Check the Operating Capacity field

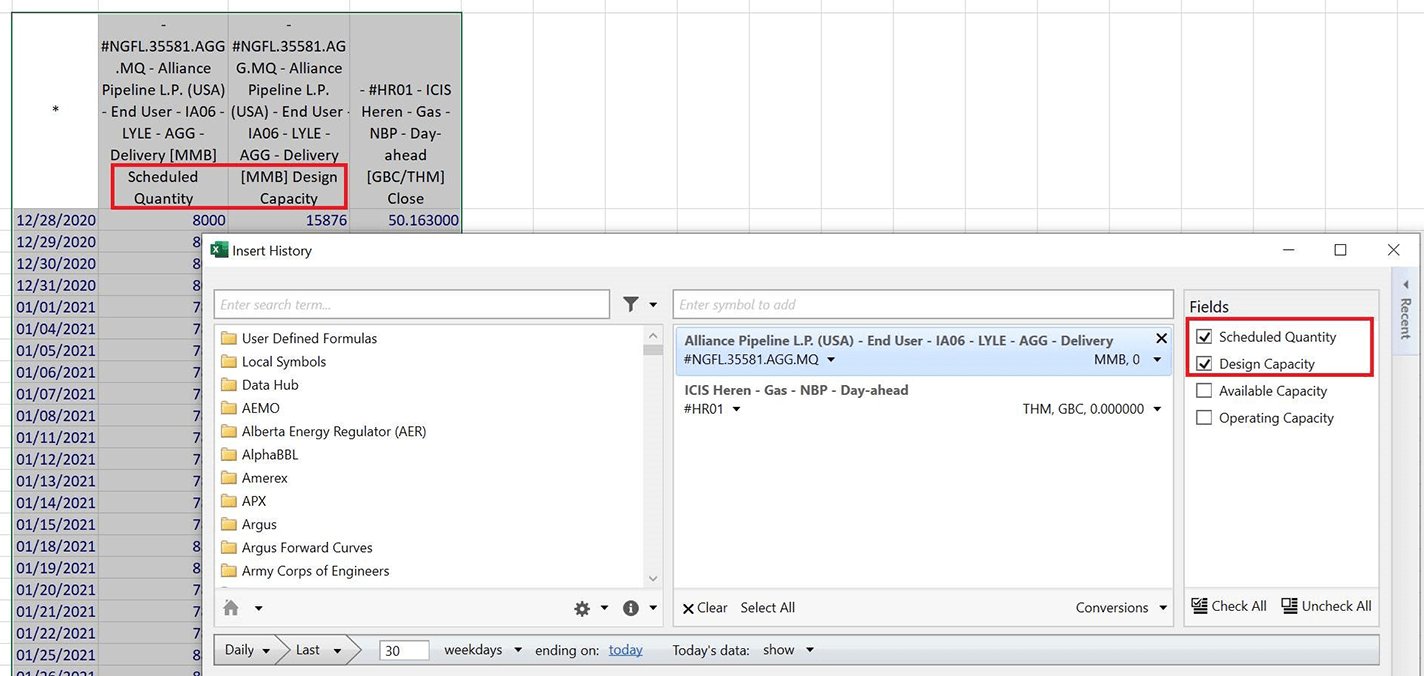point(1204,418)
